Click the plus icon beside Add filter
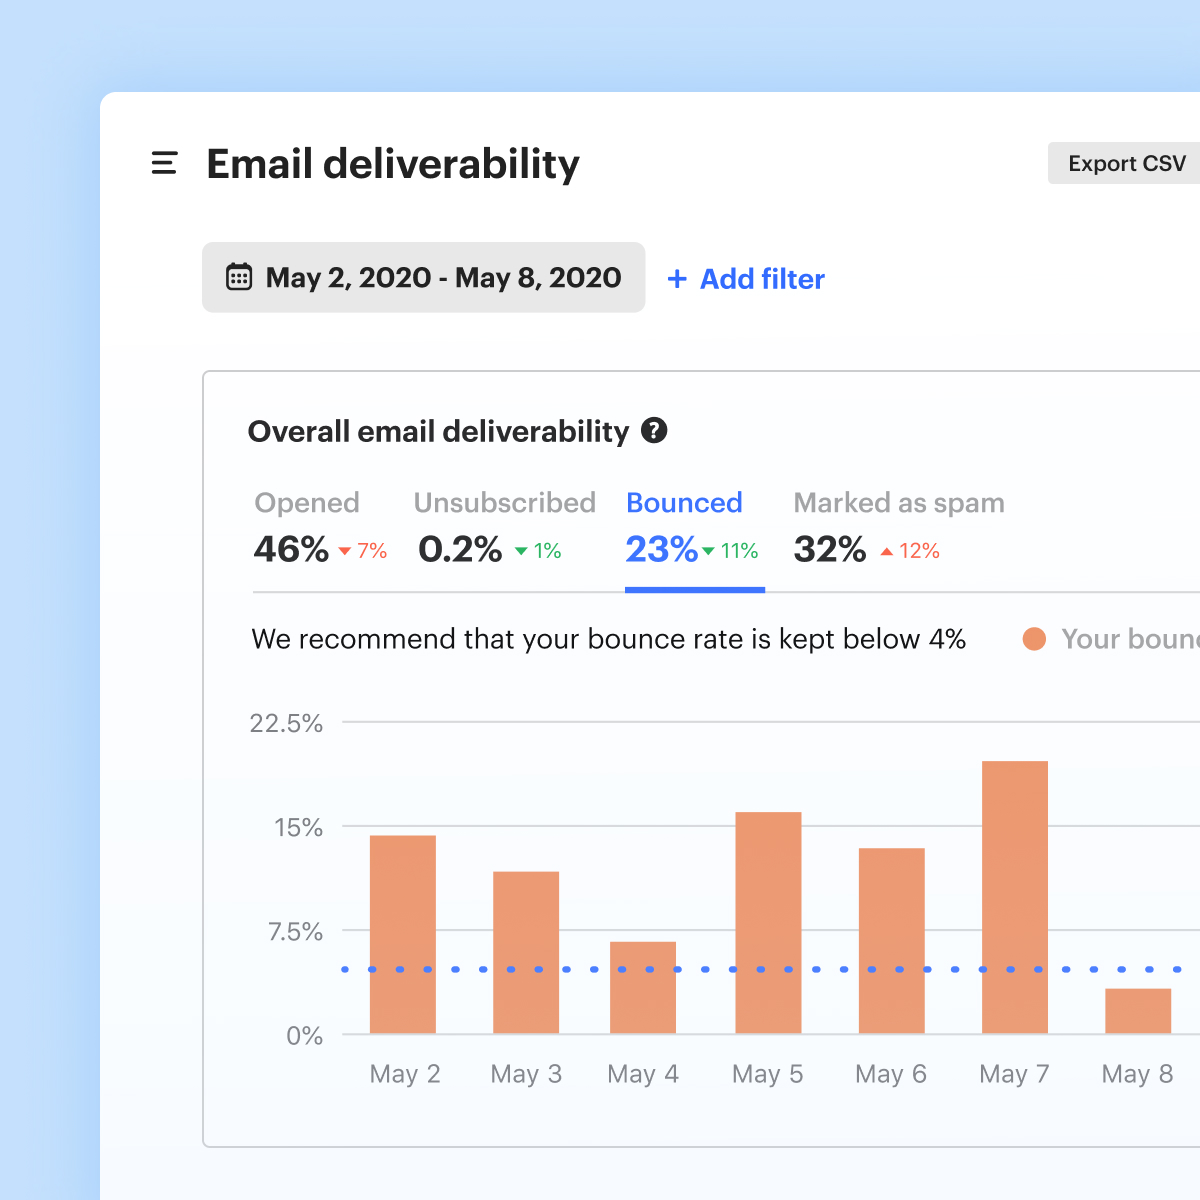 (x=677, y=279)
